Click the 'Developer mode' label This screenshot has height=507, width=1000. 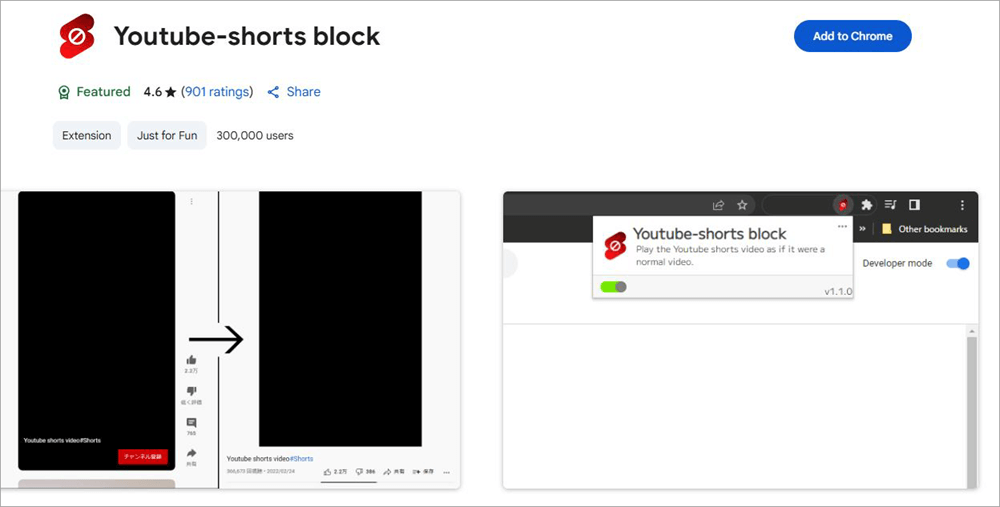pos(897,263)
